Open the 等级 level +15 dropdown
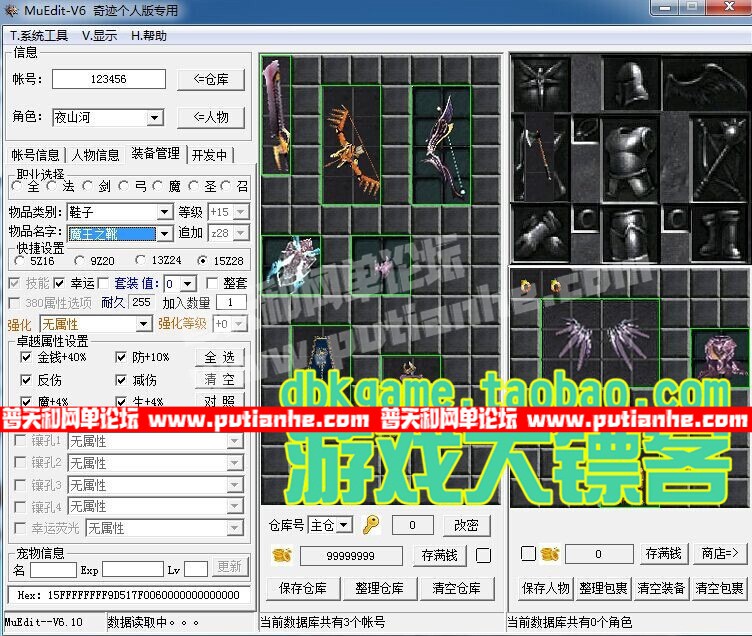Screen dimensions: 752x636 tap(241, 212)
